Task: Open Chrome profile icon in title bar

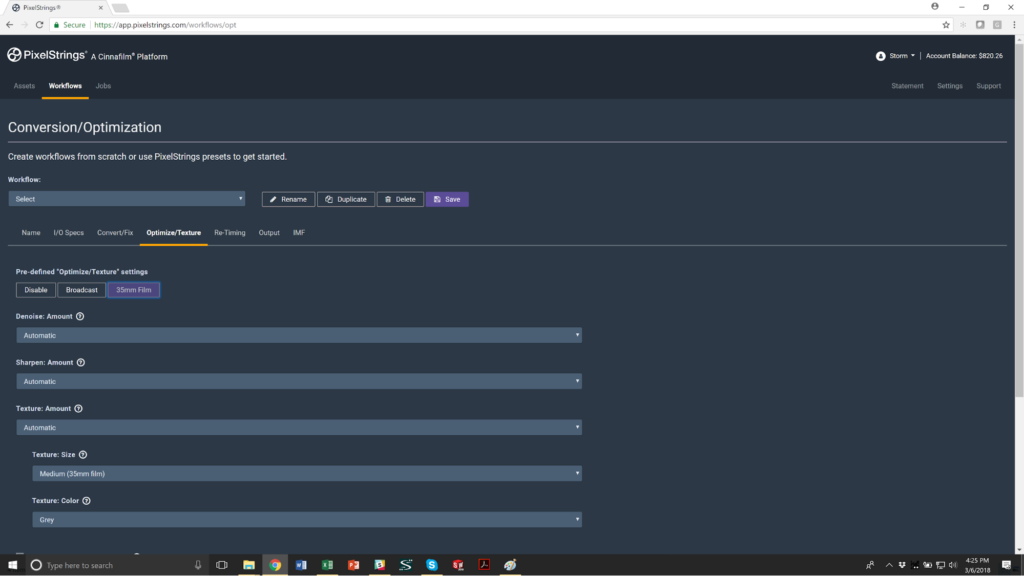Action: [x=935, y=7]
